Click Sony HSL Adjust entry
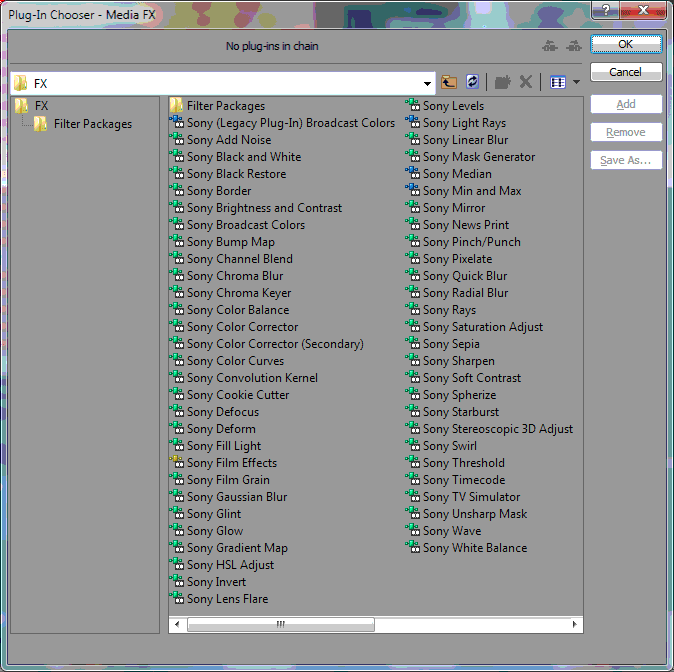 [222, 565]
